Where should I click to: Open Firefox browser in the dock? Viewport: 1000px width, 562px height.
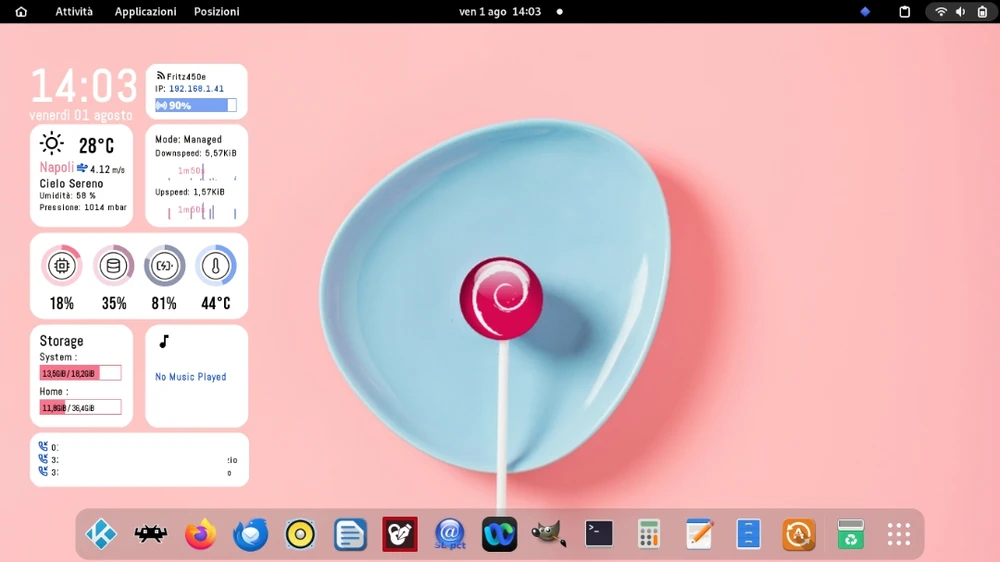[201, 534]
